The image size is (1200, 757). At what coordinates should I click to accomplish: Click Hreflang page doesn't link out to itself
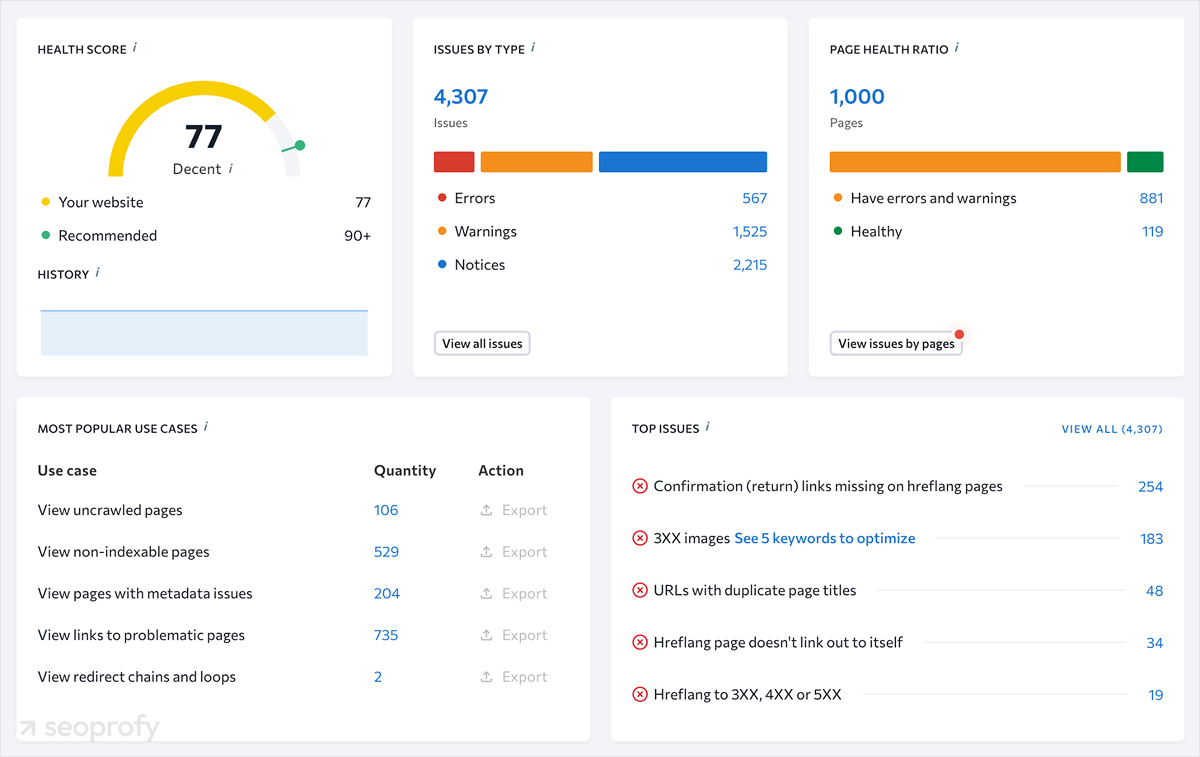click(778, 642)
